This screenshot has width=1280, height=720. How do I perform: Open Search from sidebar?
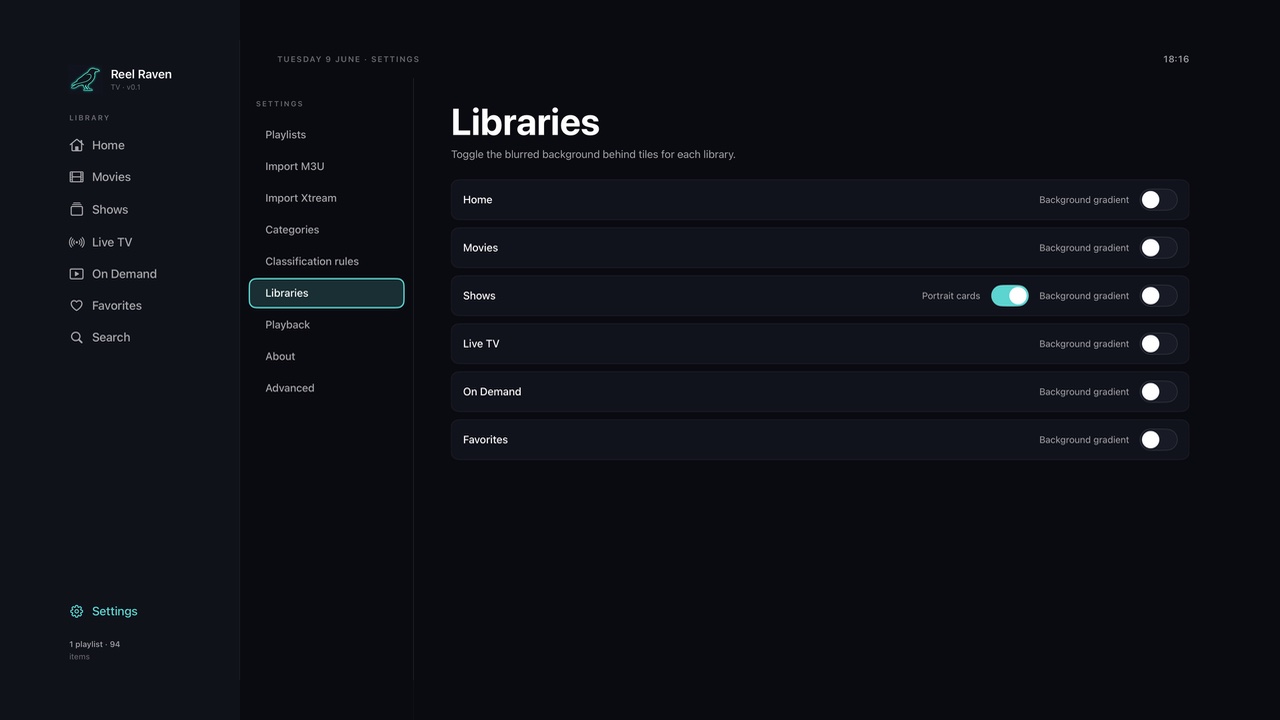(x=111, y=338)
